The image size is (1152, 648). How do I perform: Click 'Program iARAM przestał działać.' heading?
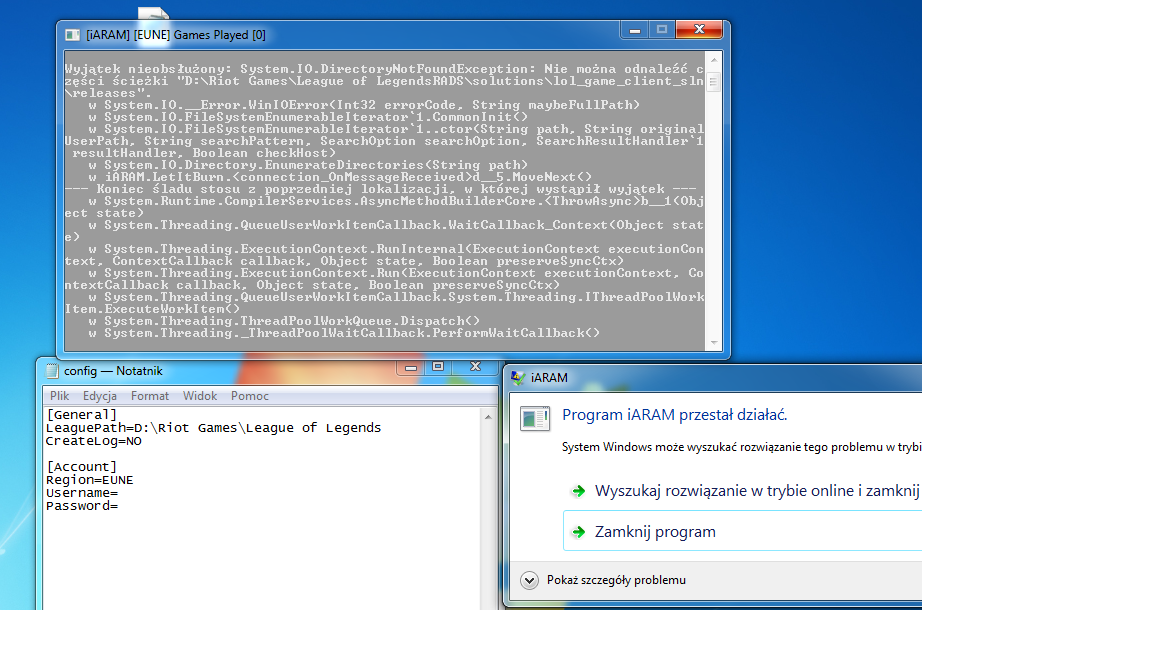[x=674, y=415]
